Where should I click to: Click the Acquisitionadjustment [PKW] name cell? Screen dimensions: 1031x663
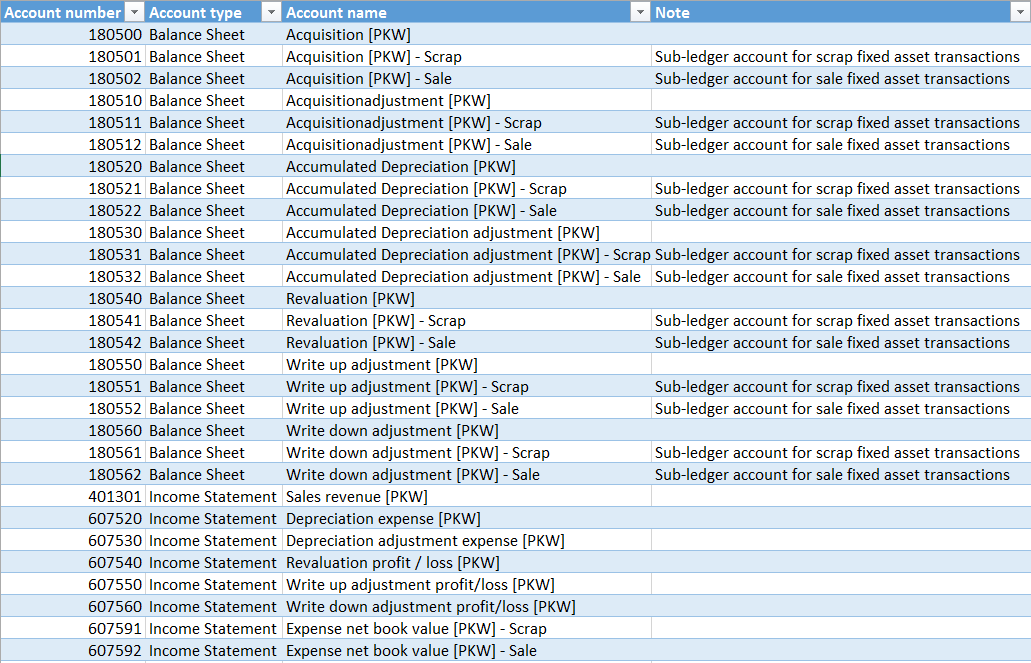coord(388,101)
